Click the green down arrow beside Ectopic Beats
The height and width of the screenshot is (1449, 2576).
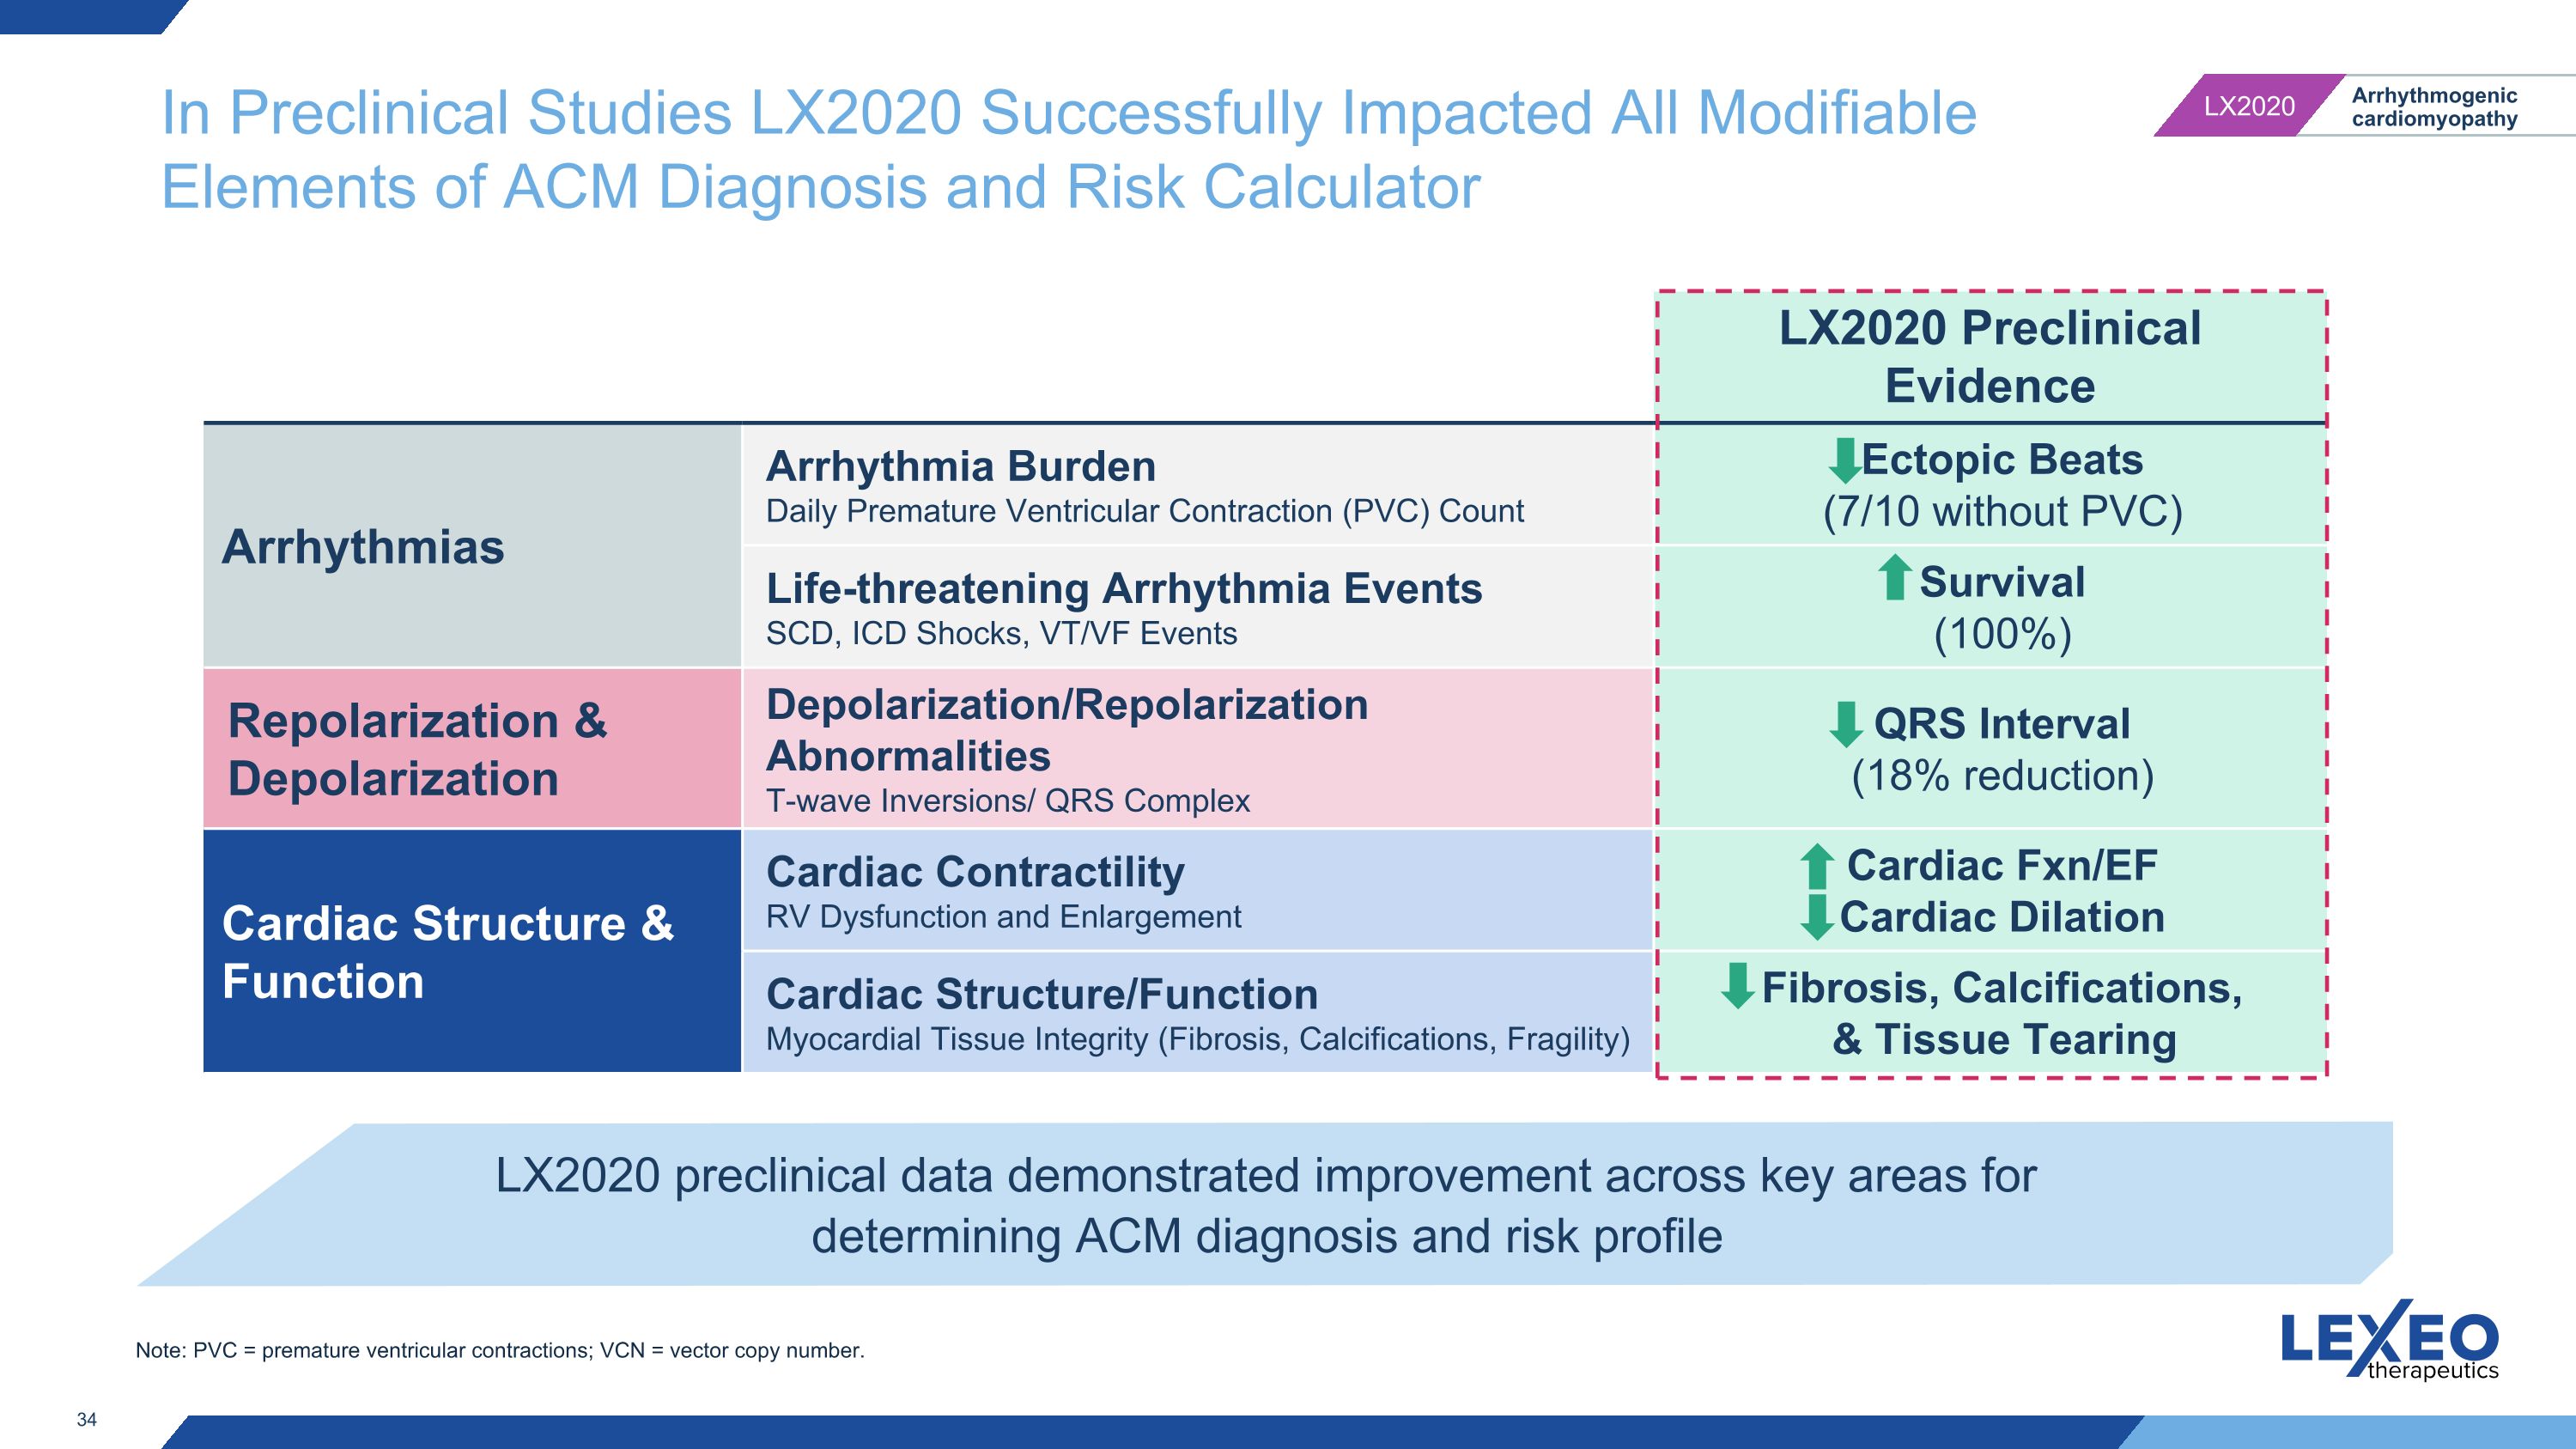tap(1844, 460)
